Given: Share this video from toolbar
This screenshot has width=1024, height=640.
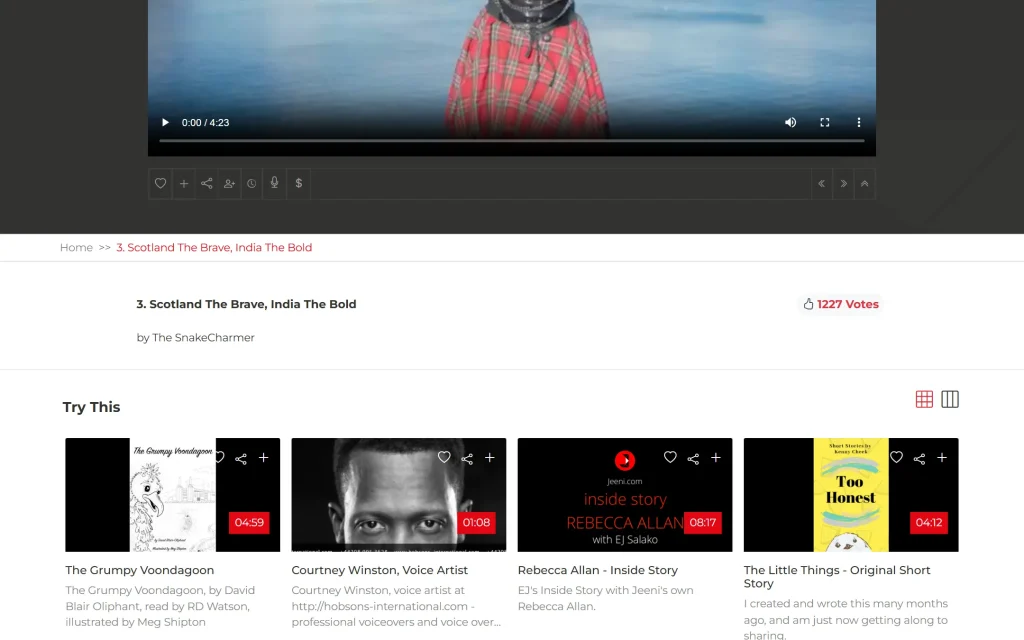Looking at the screenshot, I should pyautogui.click(x=206, y=184).
